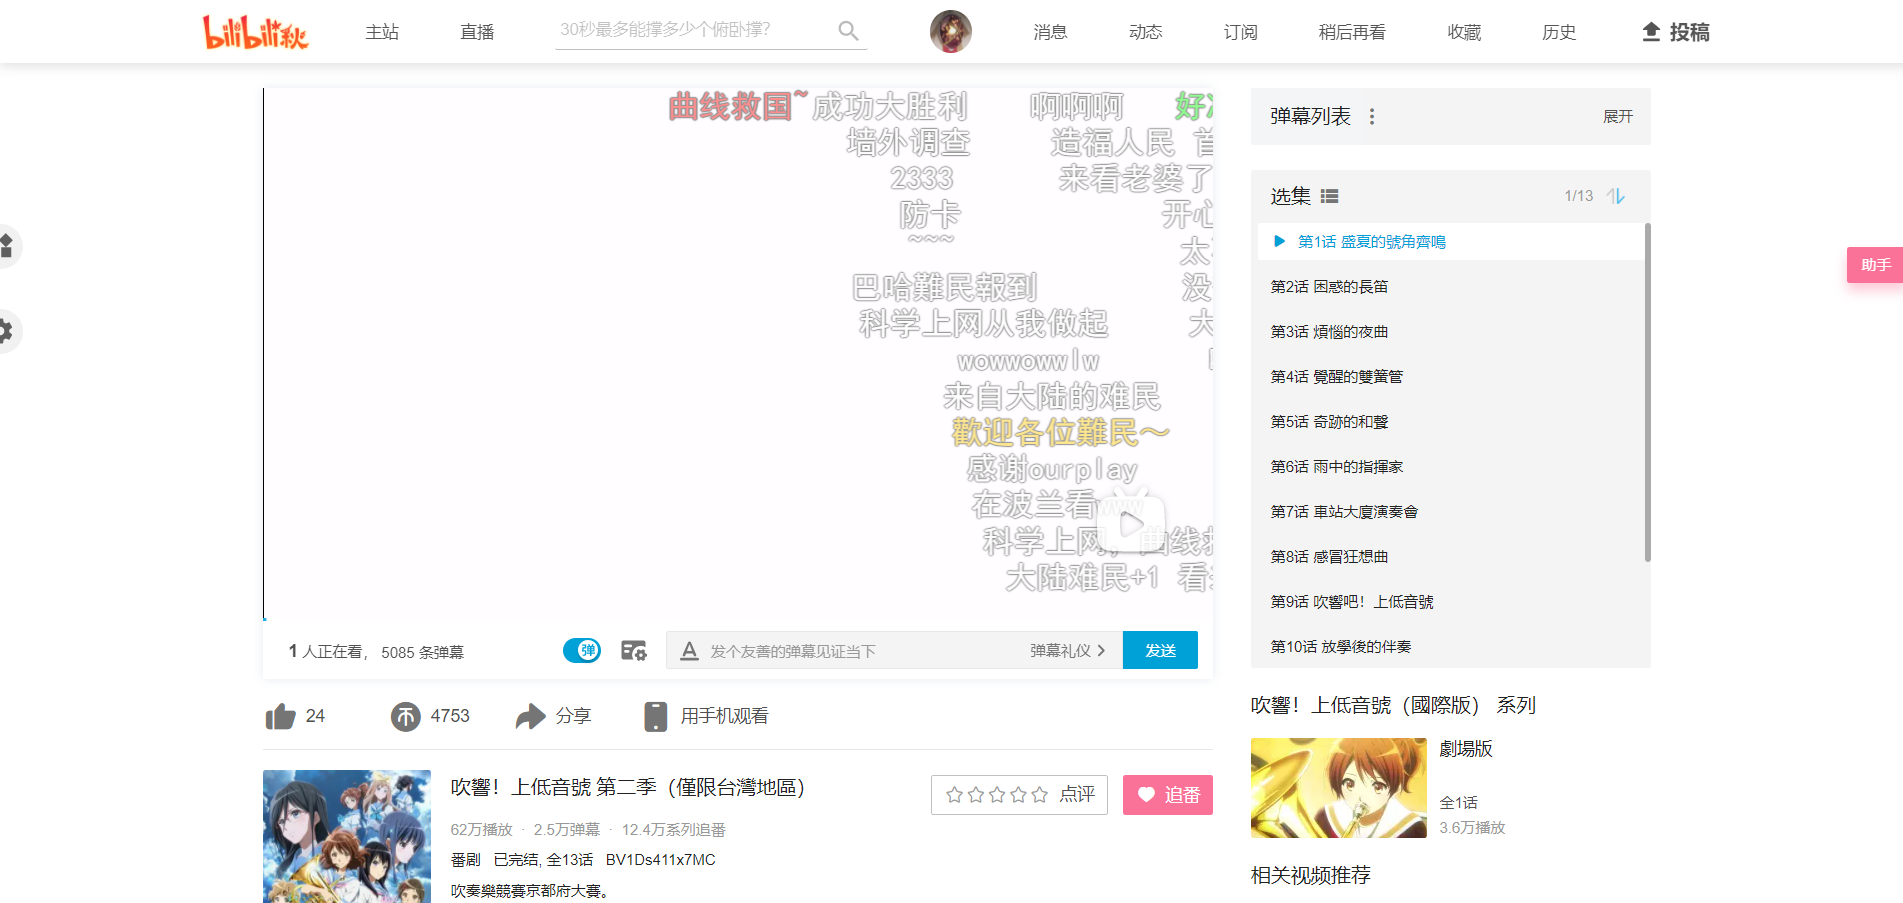Open the danmaku list three-dot menu
The height and width of the screenshot is (903, 1903).
pos(1372,117)
